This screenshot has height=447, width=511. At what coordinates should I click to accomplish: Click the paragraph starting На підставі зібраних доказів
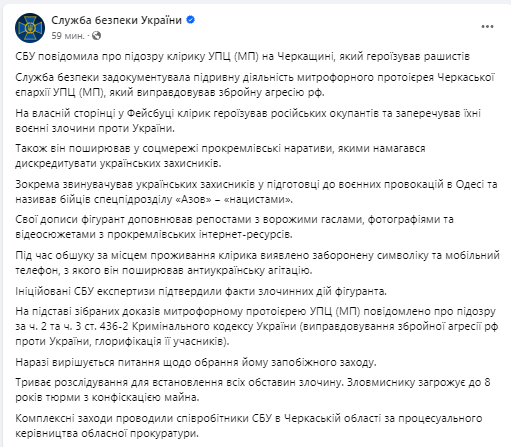tap(257, 326)
